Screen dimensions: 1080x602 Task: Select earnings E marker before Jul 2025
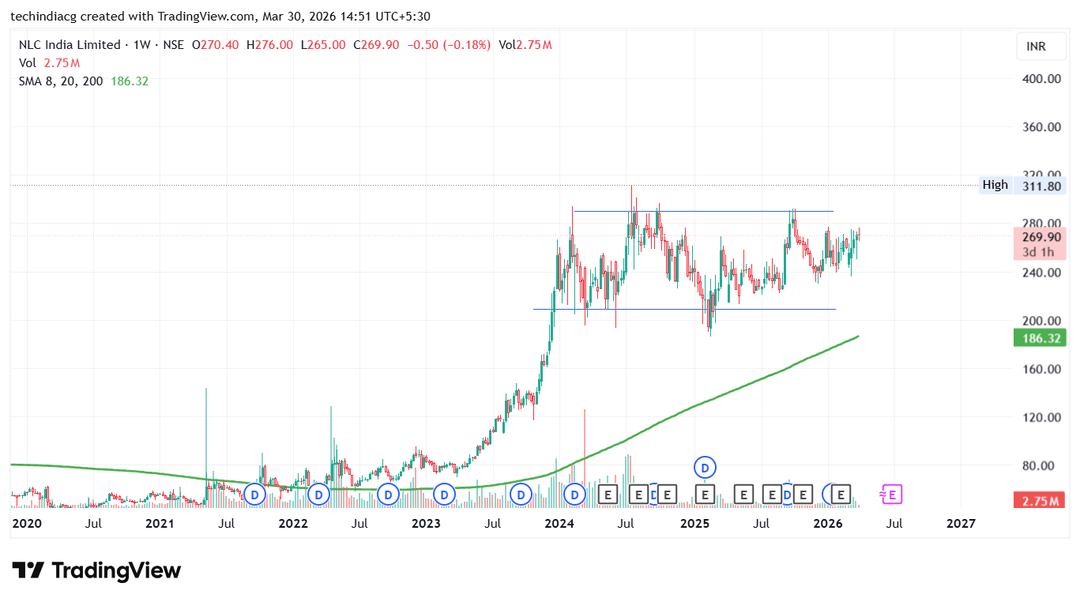743,495
